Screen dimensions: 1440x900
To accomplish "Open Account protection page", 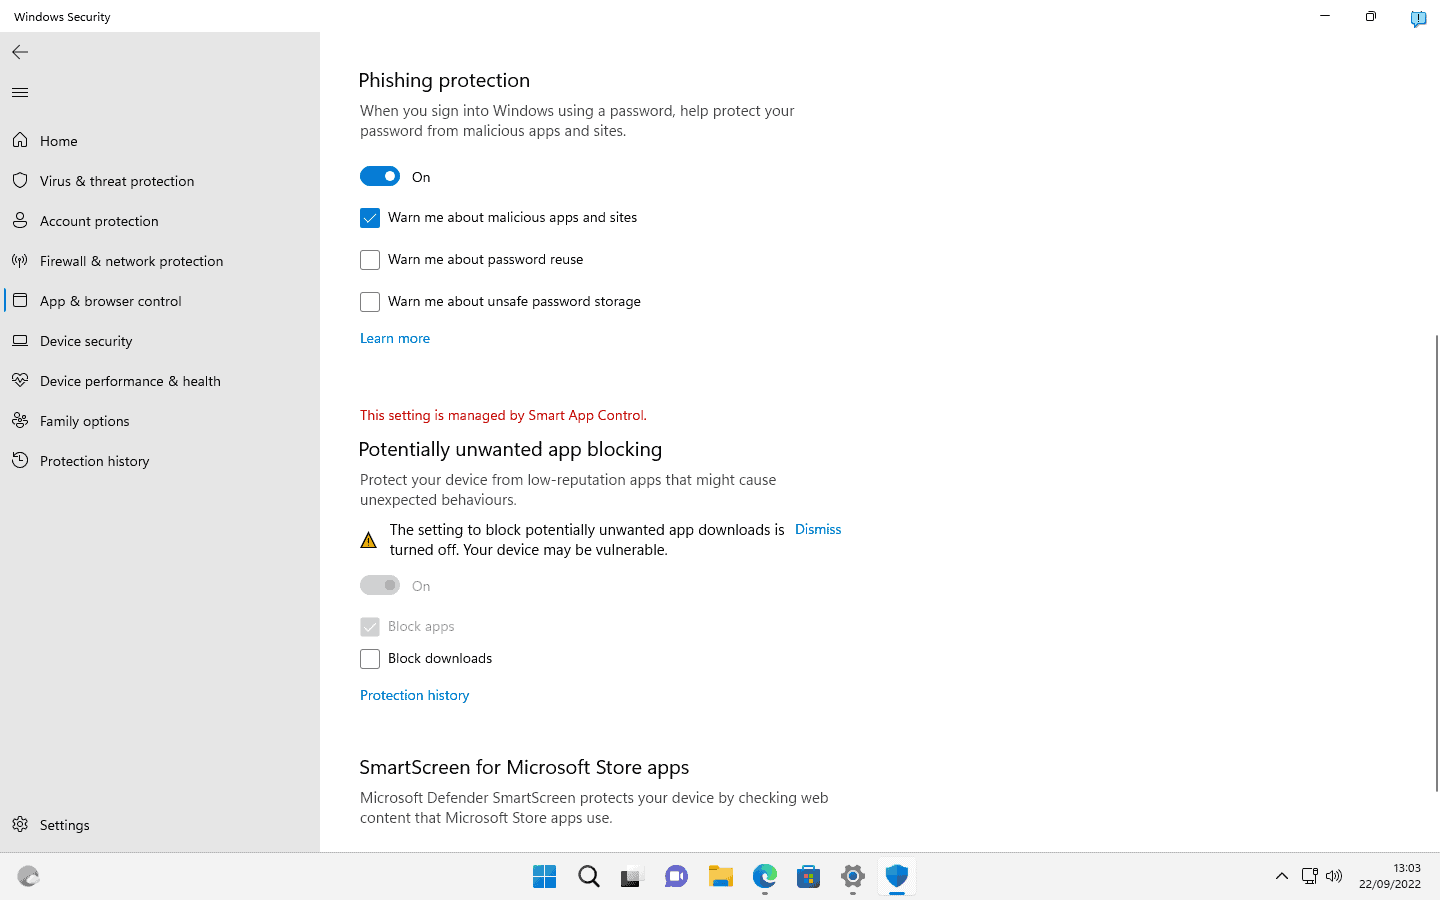I will click(99, 221).
